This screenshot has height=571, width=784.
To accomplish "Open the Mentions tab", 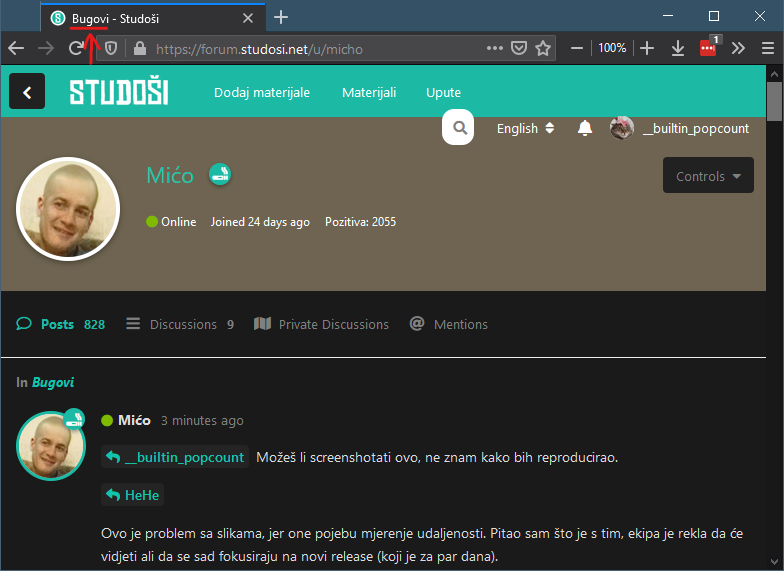I will coord(448,324).
